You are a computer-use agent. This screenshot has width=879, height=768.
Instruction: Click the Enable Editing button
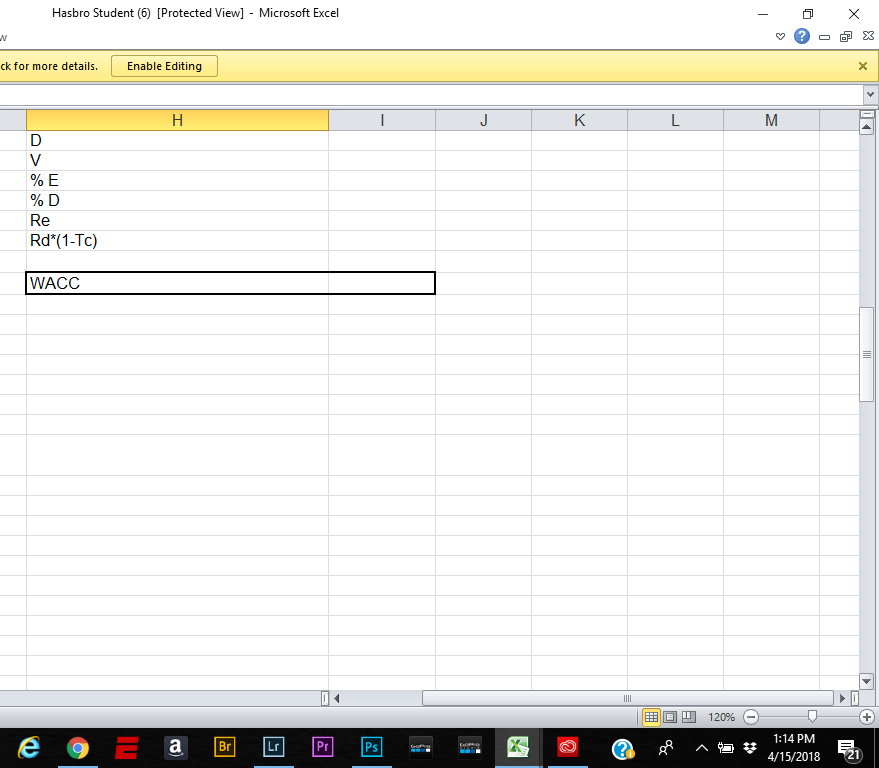tap(164, 66)
